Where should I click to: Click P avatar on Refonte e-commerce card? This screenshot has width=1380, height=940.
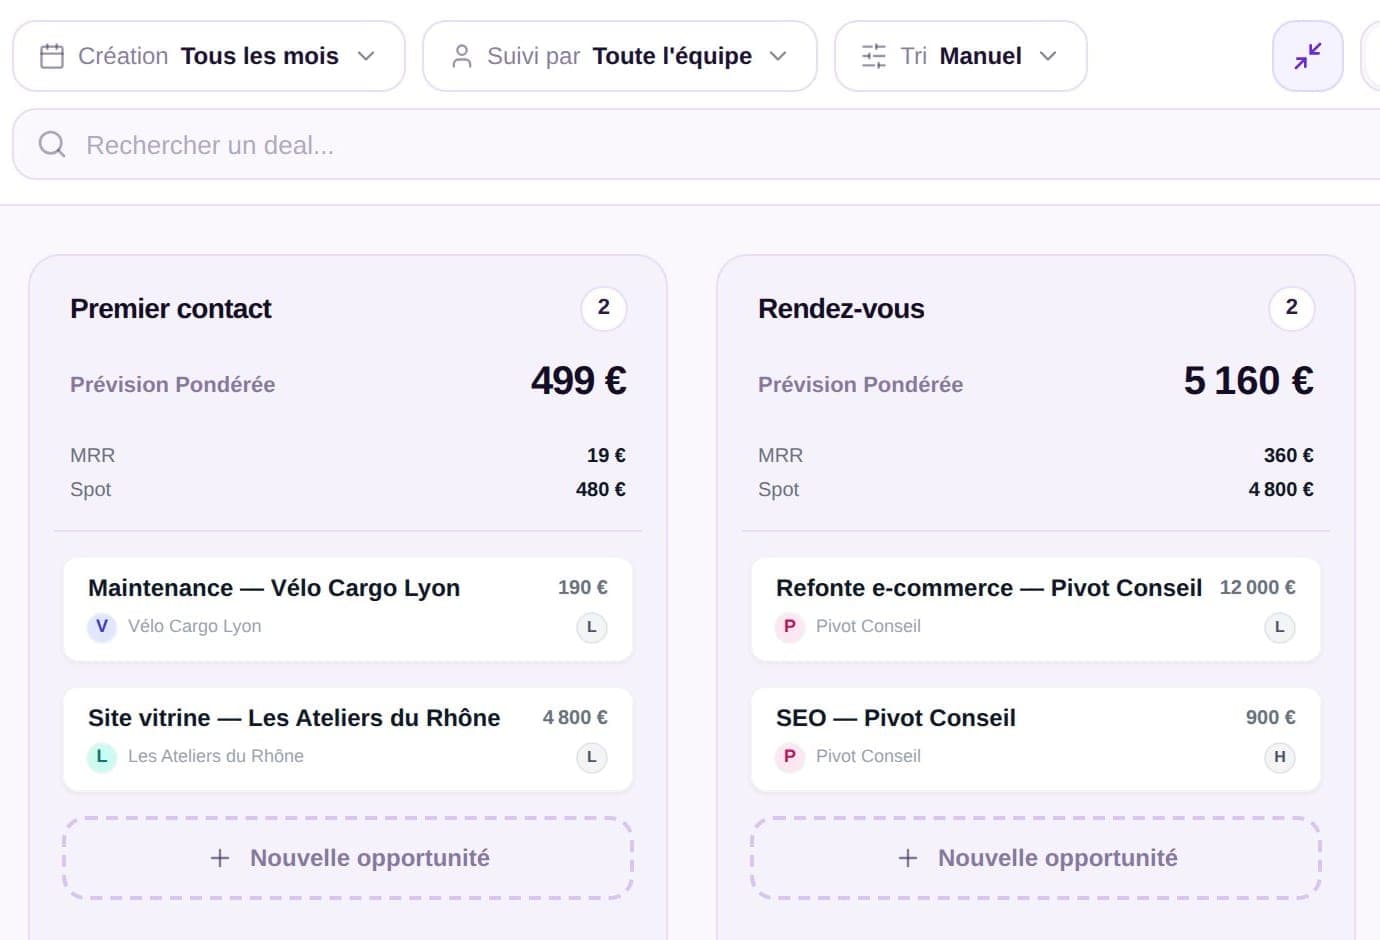tap(790, 626)
